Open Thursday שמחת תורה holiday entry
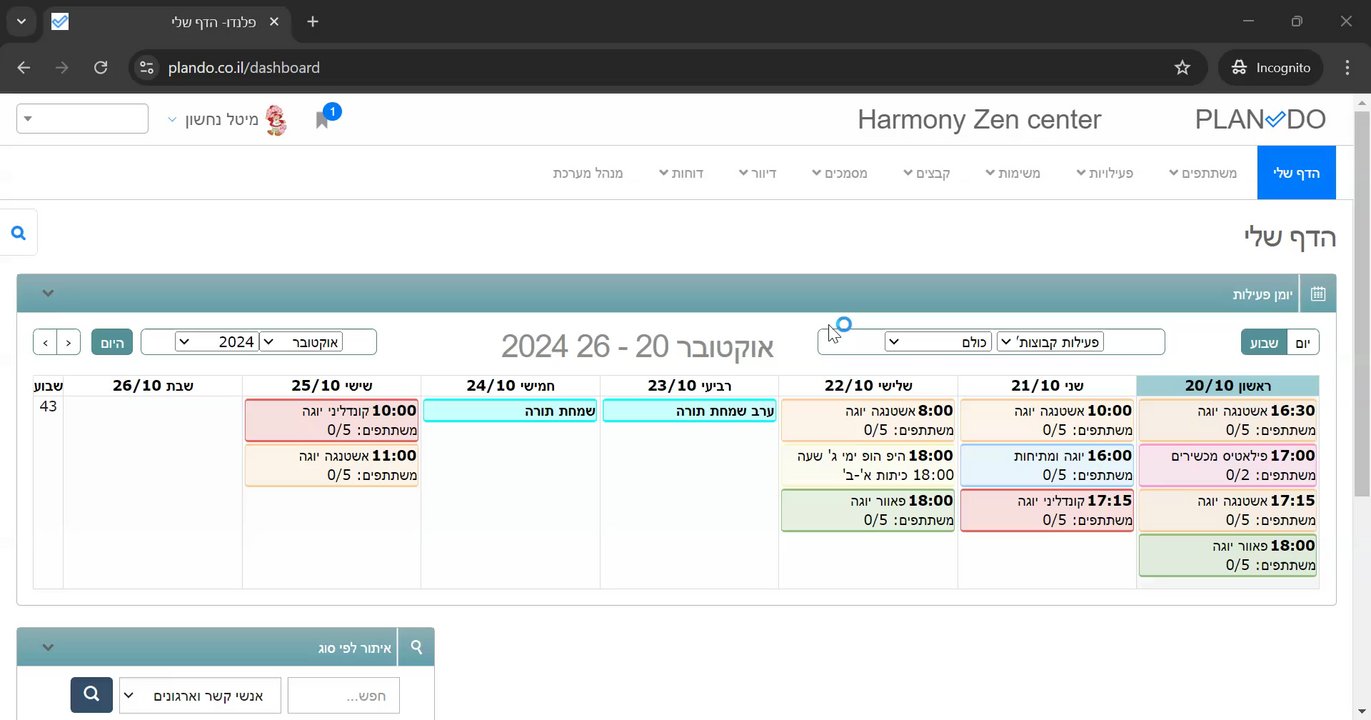1371x720 pixels. (510, 410)
